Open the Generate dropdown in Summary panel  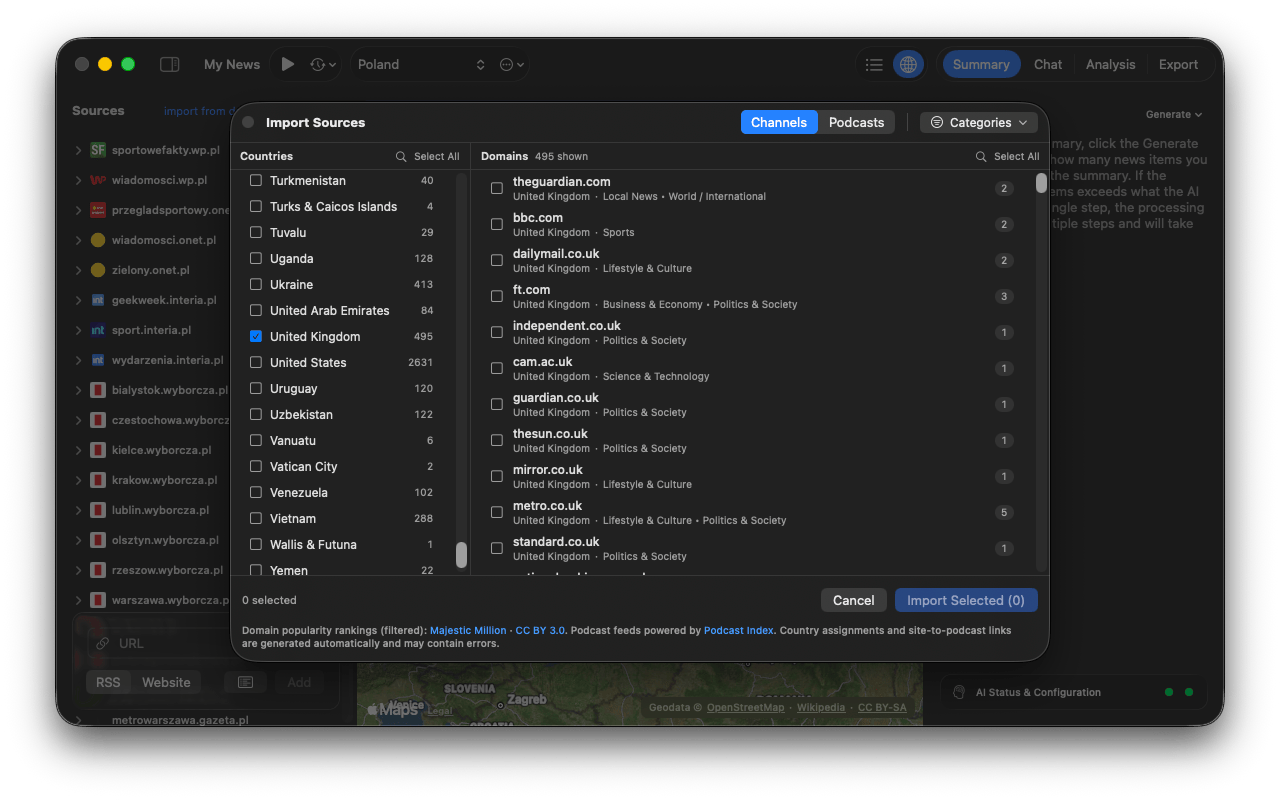coord(1174,114)
